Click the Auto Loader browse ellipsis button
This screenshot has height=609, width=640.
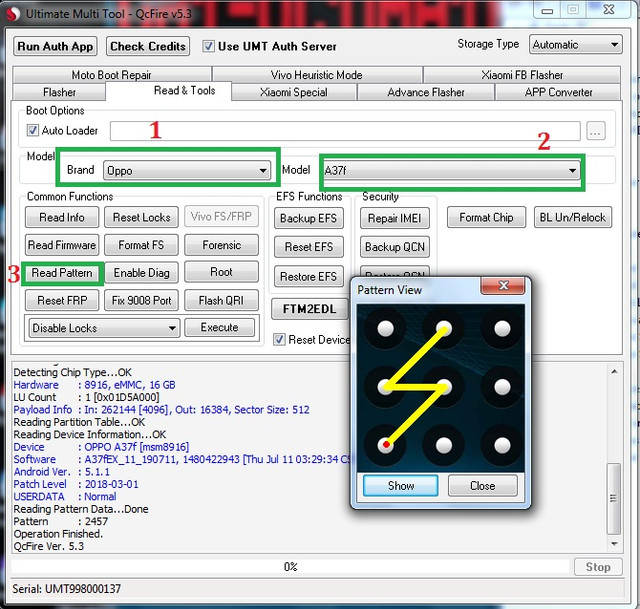pyautogui.click(x=596, y=131)
